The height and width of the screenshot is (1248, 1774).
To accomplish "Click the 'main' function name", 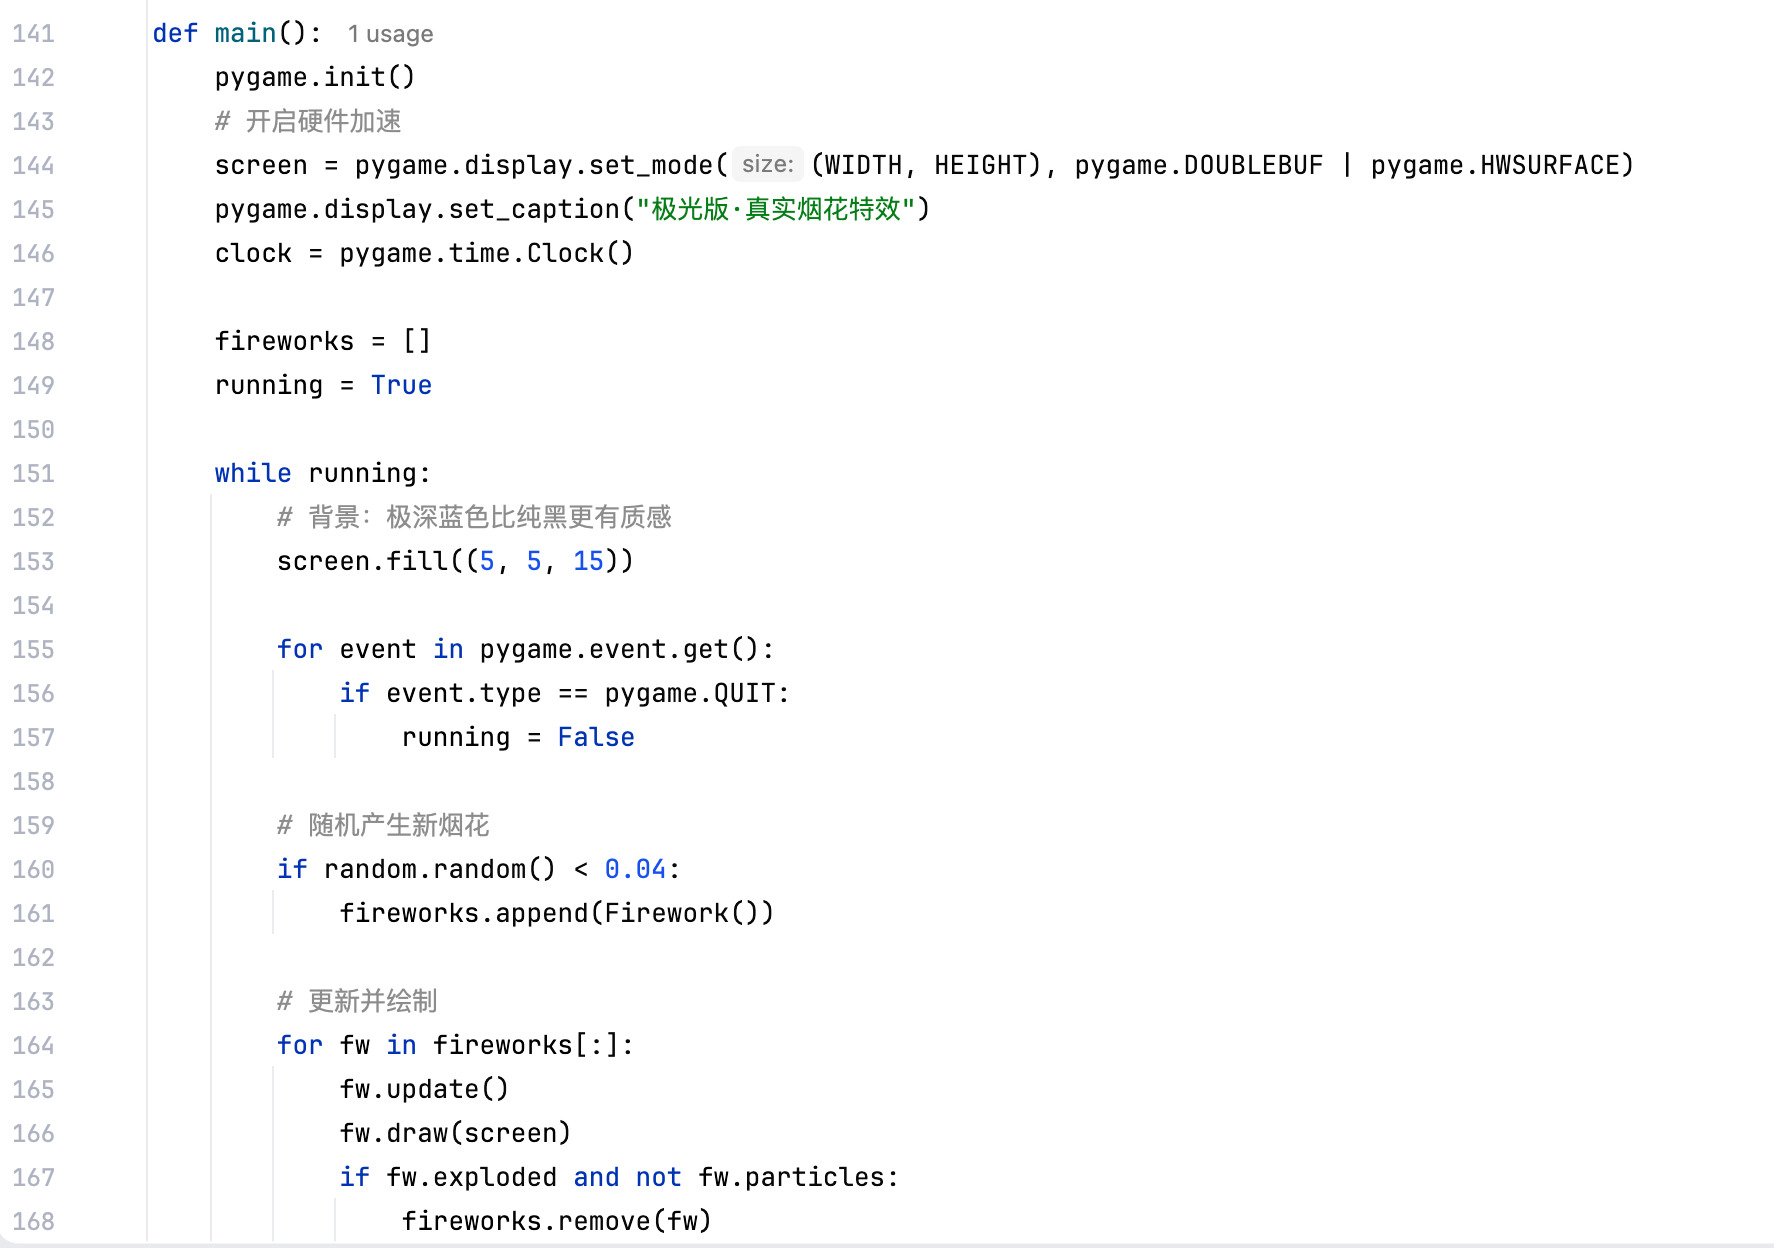I will pyautogui.click(x=245, y=34).
